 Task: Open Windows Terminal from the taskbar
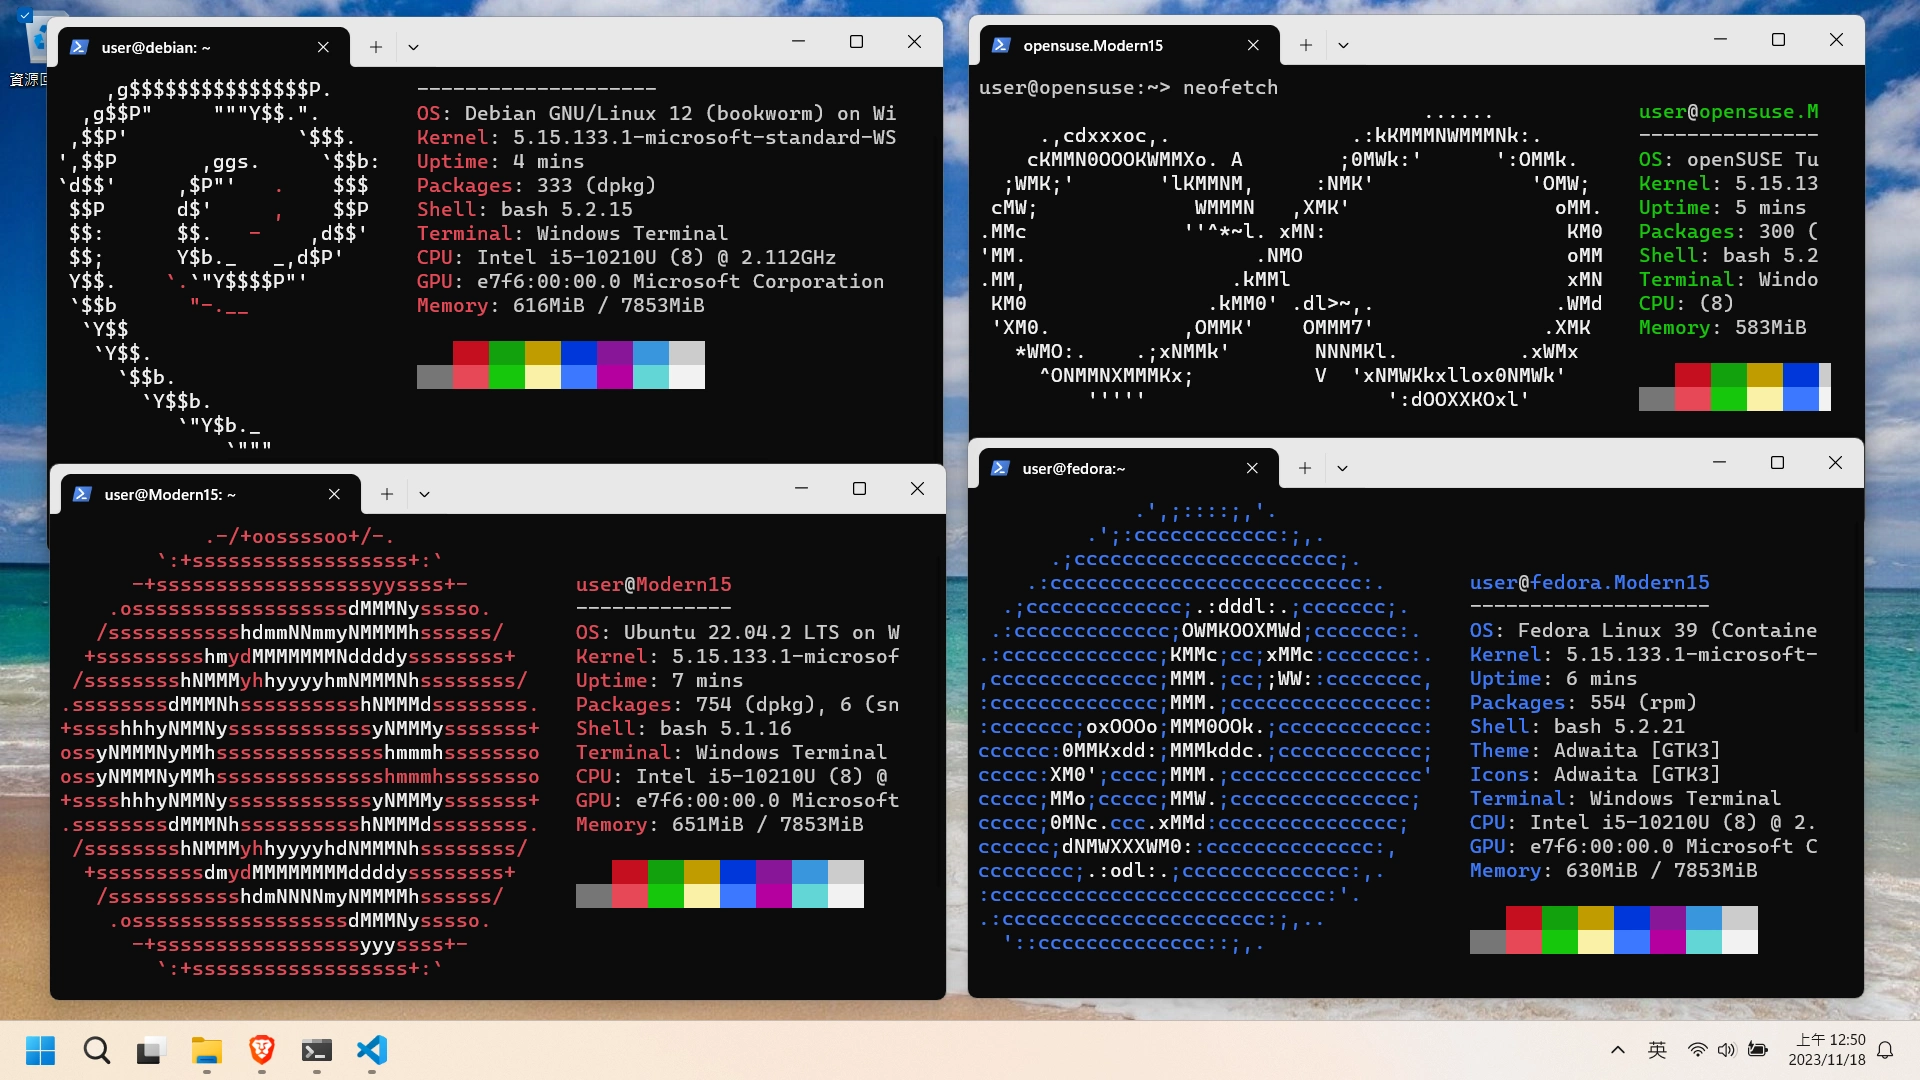coord(317,1051)
